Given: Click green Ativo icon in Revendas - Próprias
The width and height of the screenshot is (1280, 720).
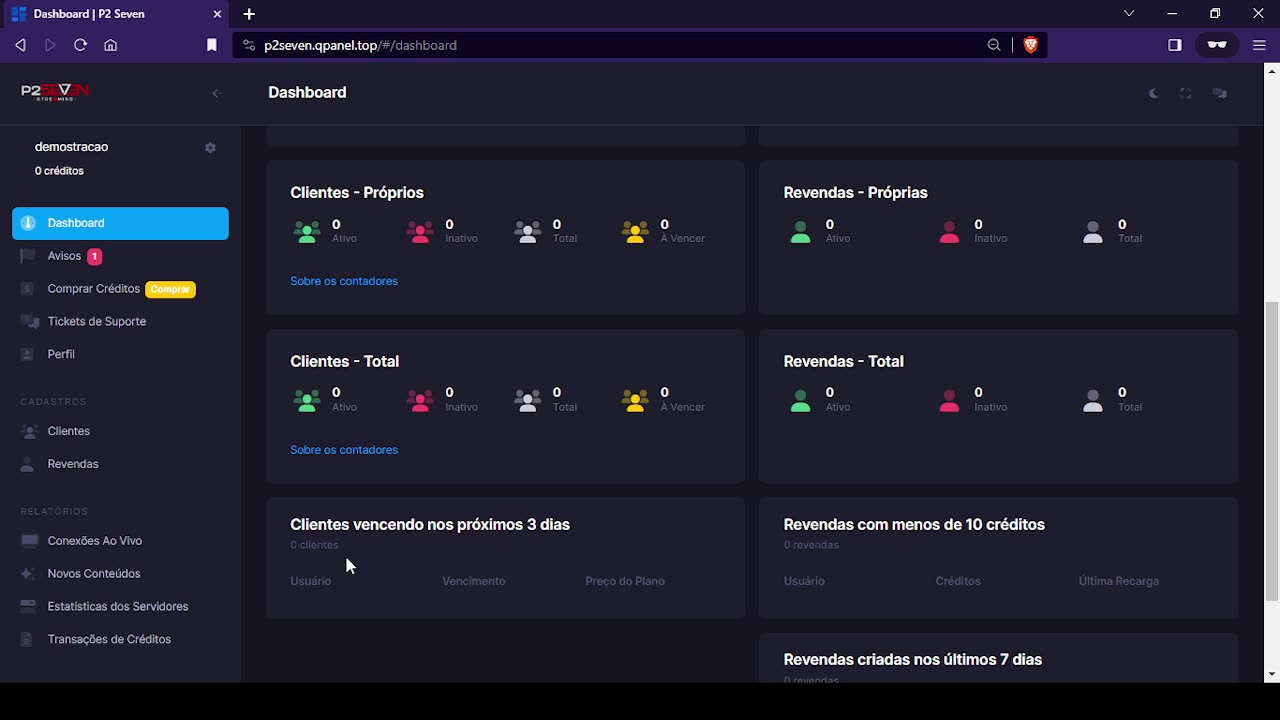Looking at the screenshot, I should click(x=800, y=232).
